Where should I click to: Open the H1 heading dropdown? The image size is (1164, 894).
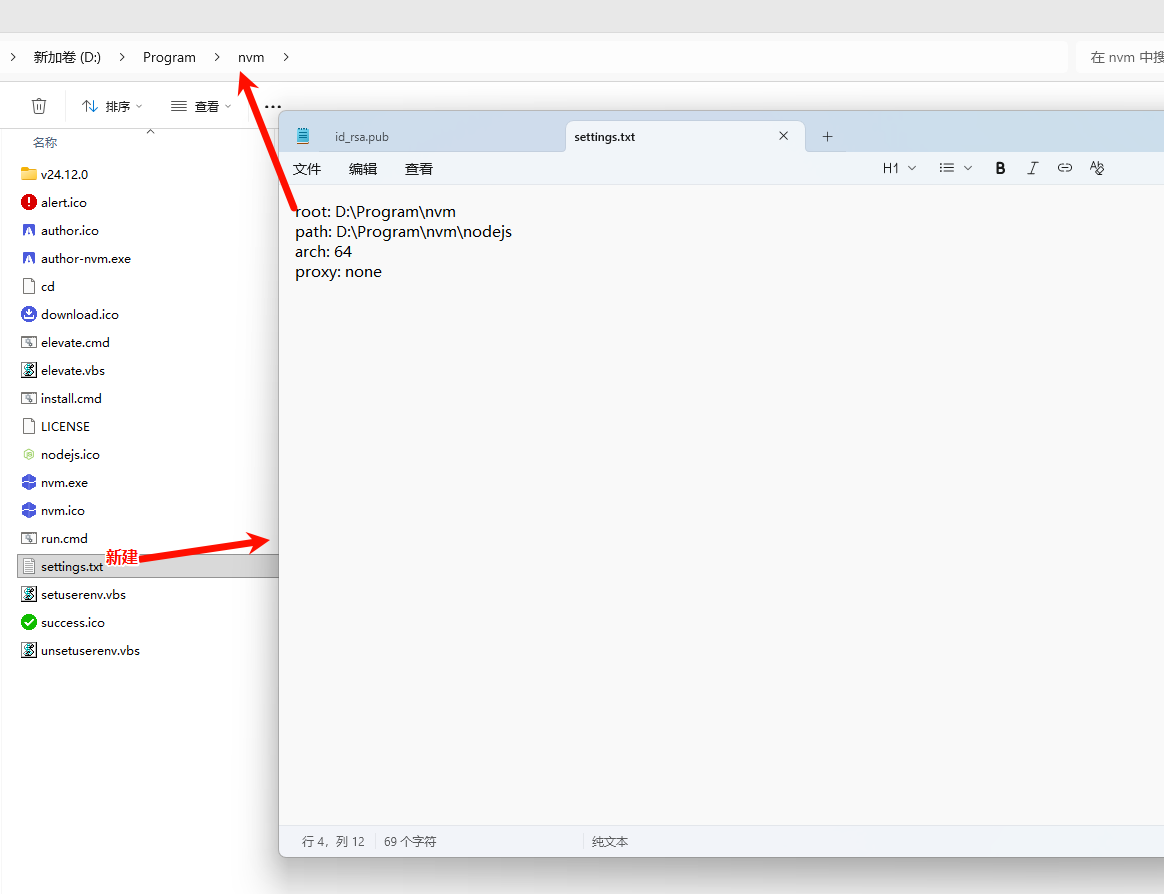(899, 168)
